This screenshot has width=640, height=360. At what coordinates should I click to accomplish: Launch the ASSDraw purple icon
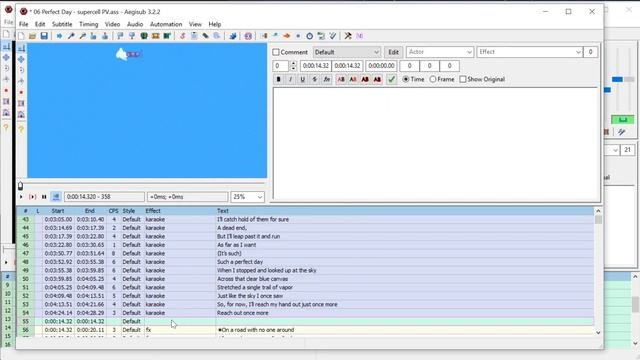(248, 36)
